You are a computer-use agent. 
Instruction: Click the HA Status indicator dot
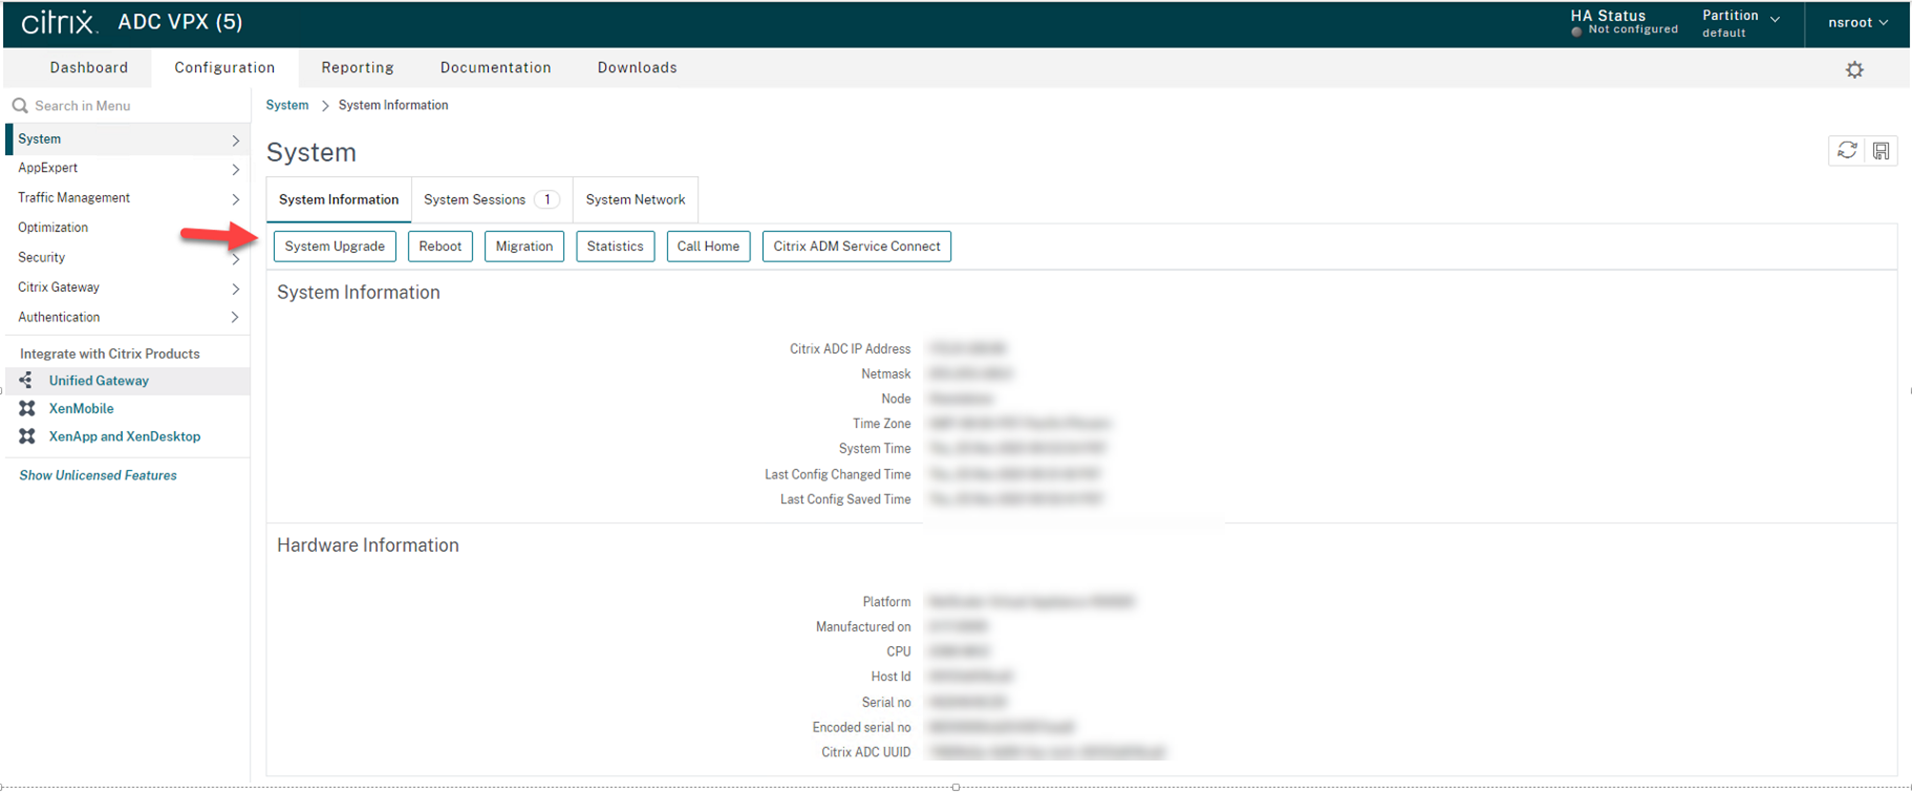click(x=1577, y=31)
